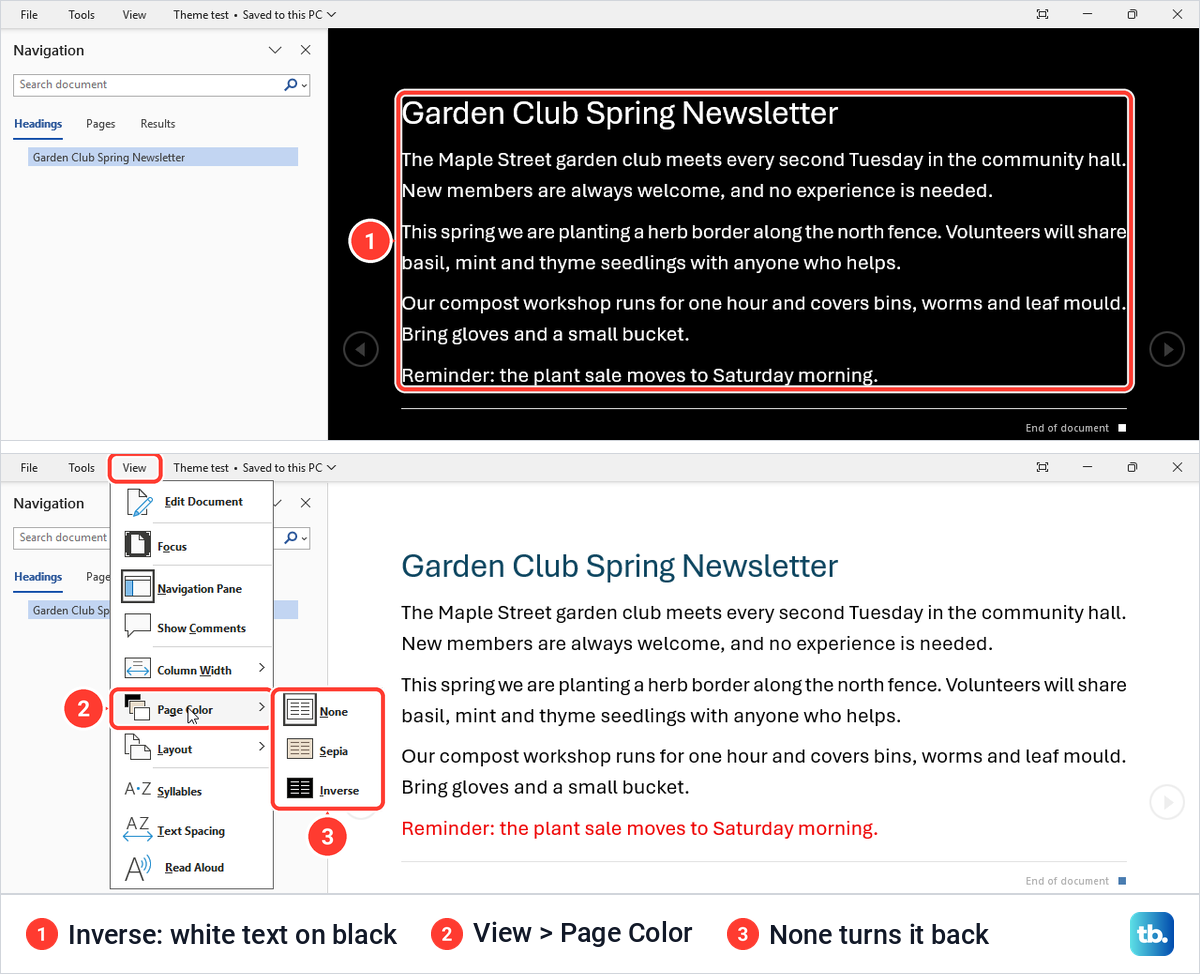Image resolution: width=1200 pixels, height=974 pixels.
Task: Select Garden Club heading entry in white-page Navigation pane
Action: point(69,610)
